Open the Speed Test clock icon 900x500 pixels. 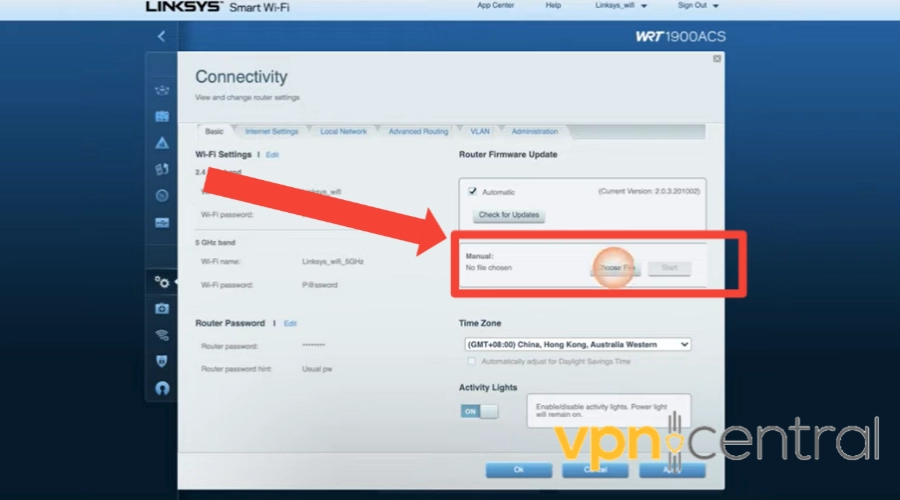click(162, 196)
